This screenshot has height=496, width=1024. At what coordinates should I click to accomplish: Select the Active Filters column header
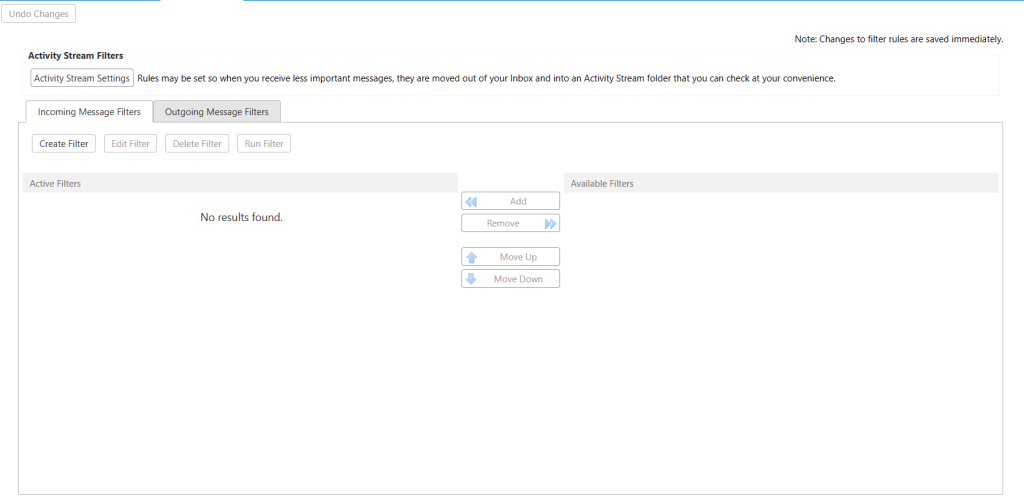click(x=240, y=183)
